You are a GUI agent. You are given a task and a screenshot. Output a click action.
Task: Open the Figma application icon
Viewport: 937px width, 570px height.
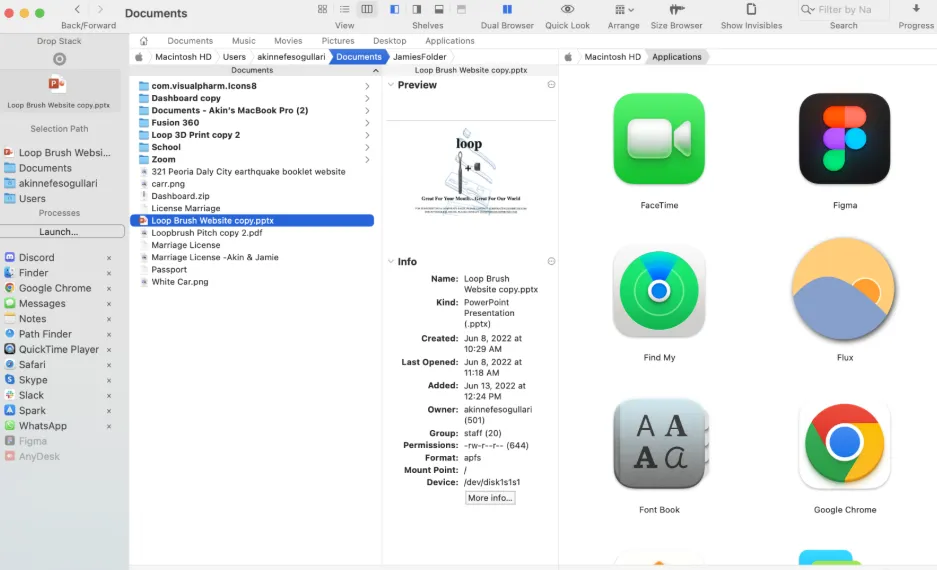(x=844, y=139)
